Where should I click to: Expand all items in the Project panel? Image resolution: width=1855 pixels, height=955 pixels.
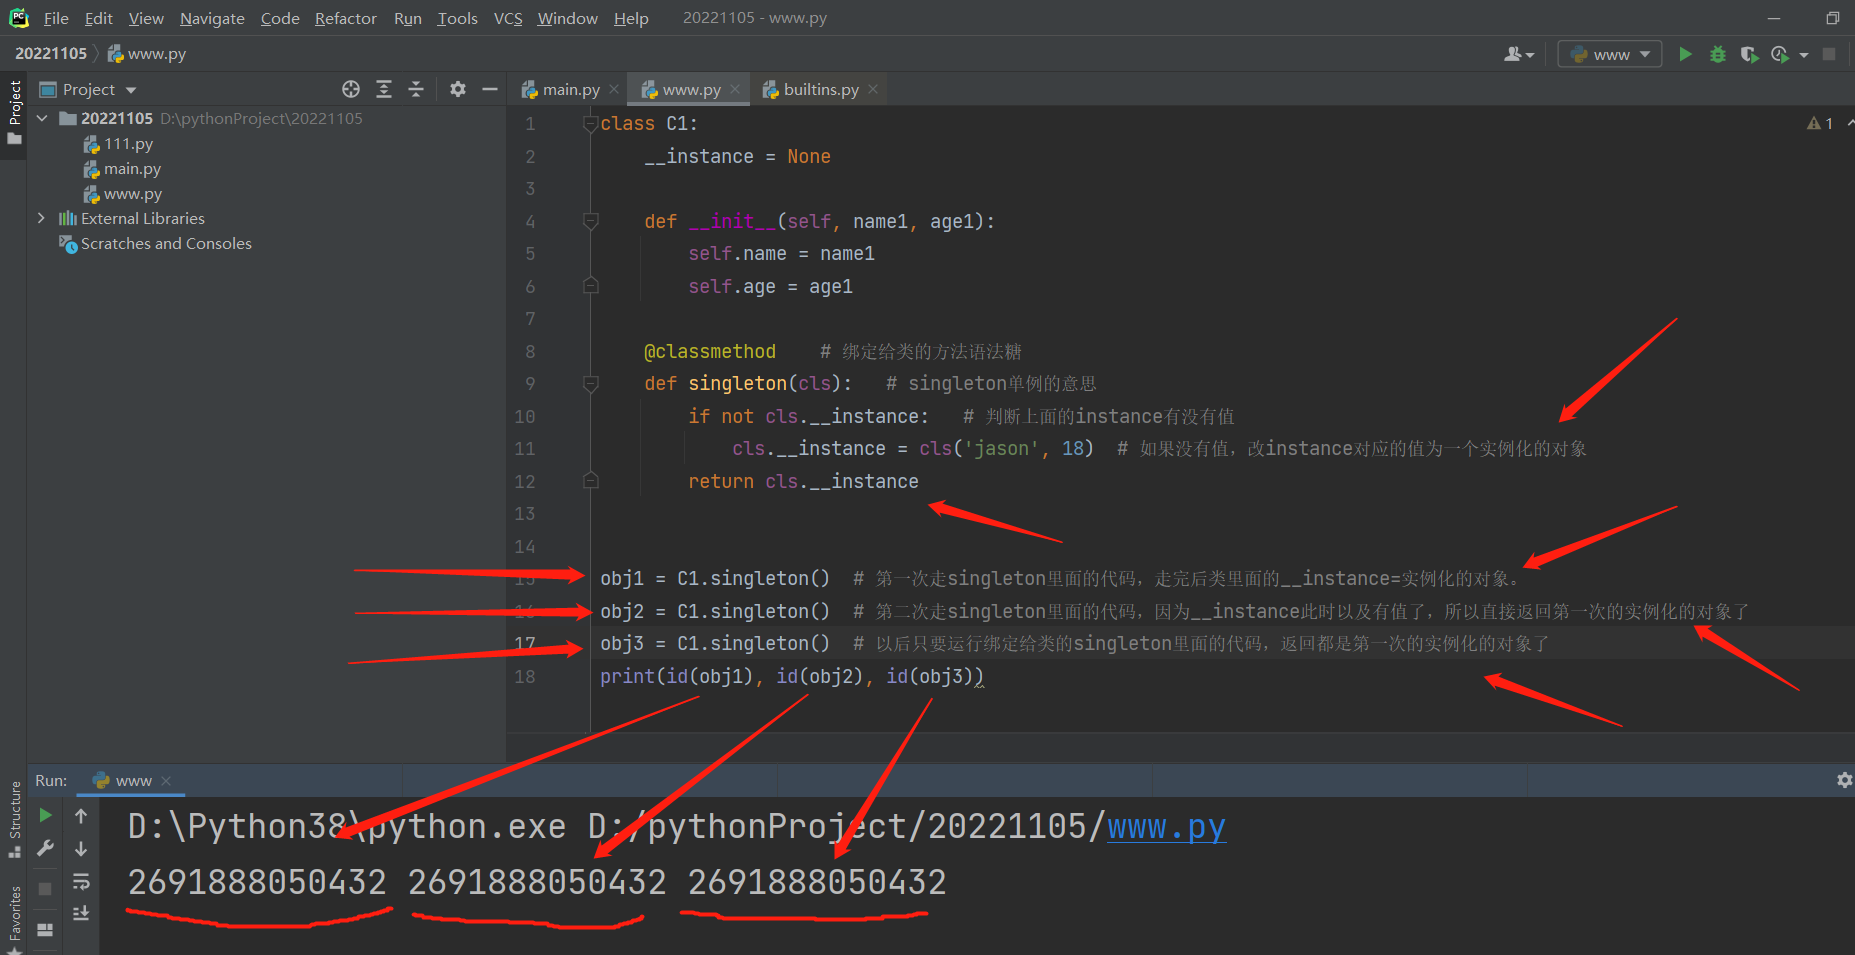(384, 89)
